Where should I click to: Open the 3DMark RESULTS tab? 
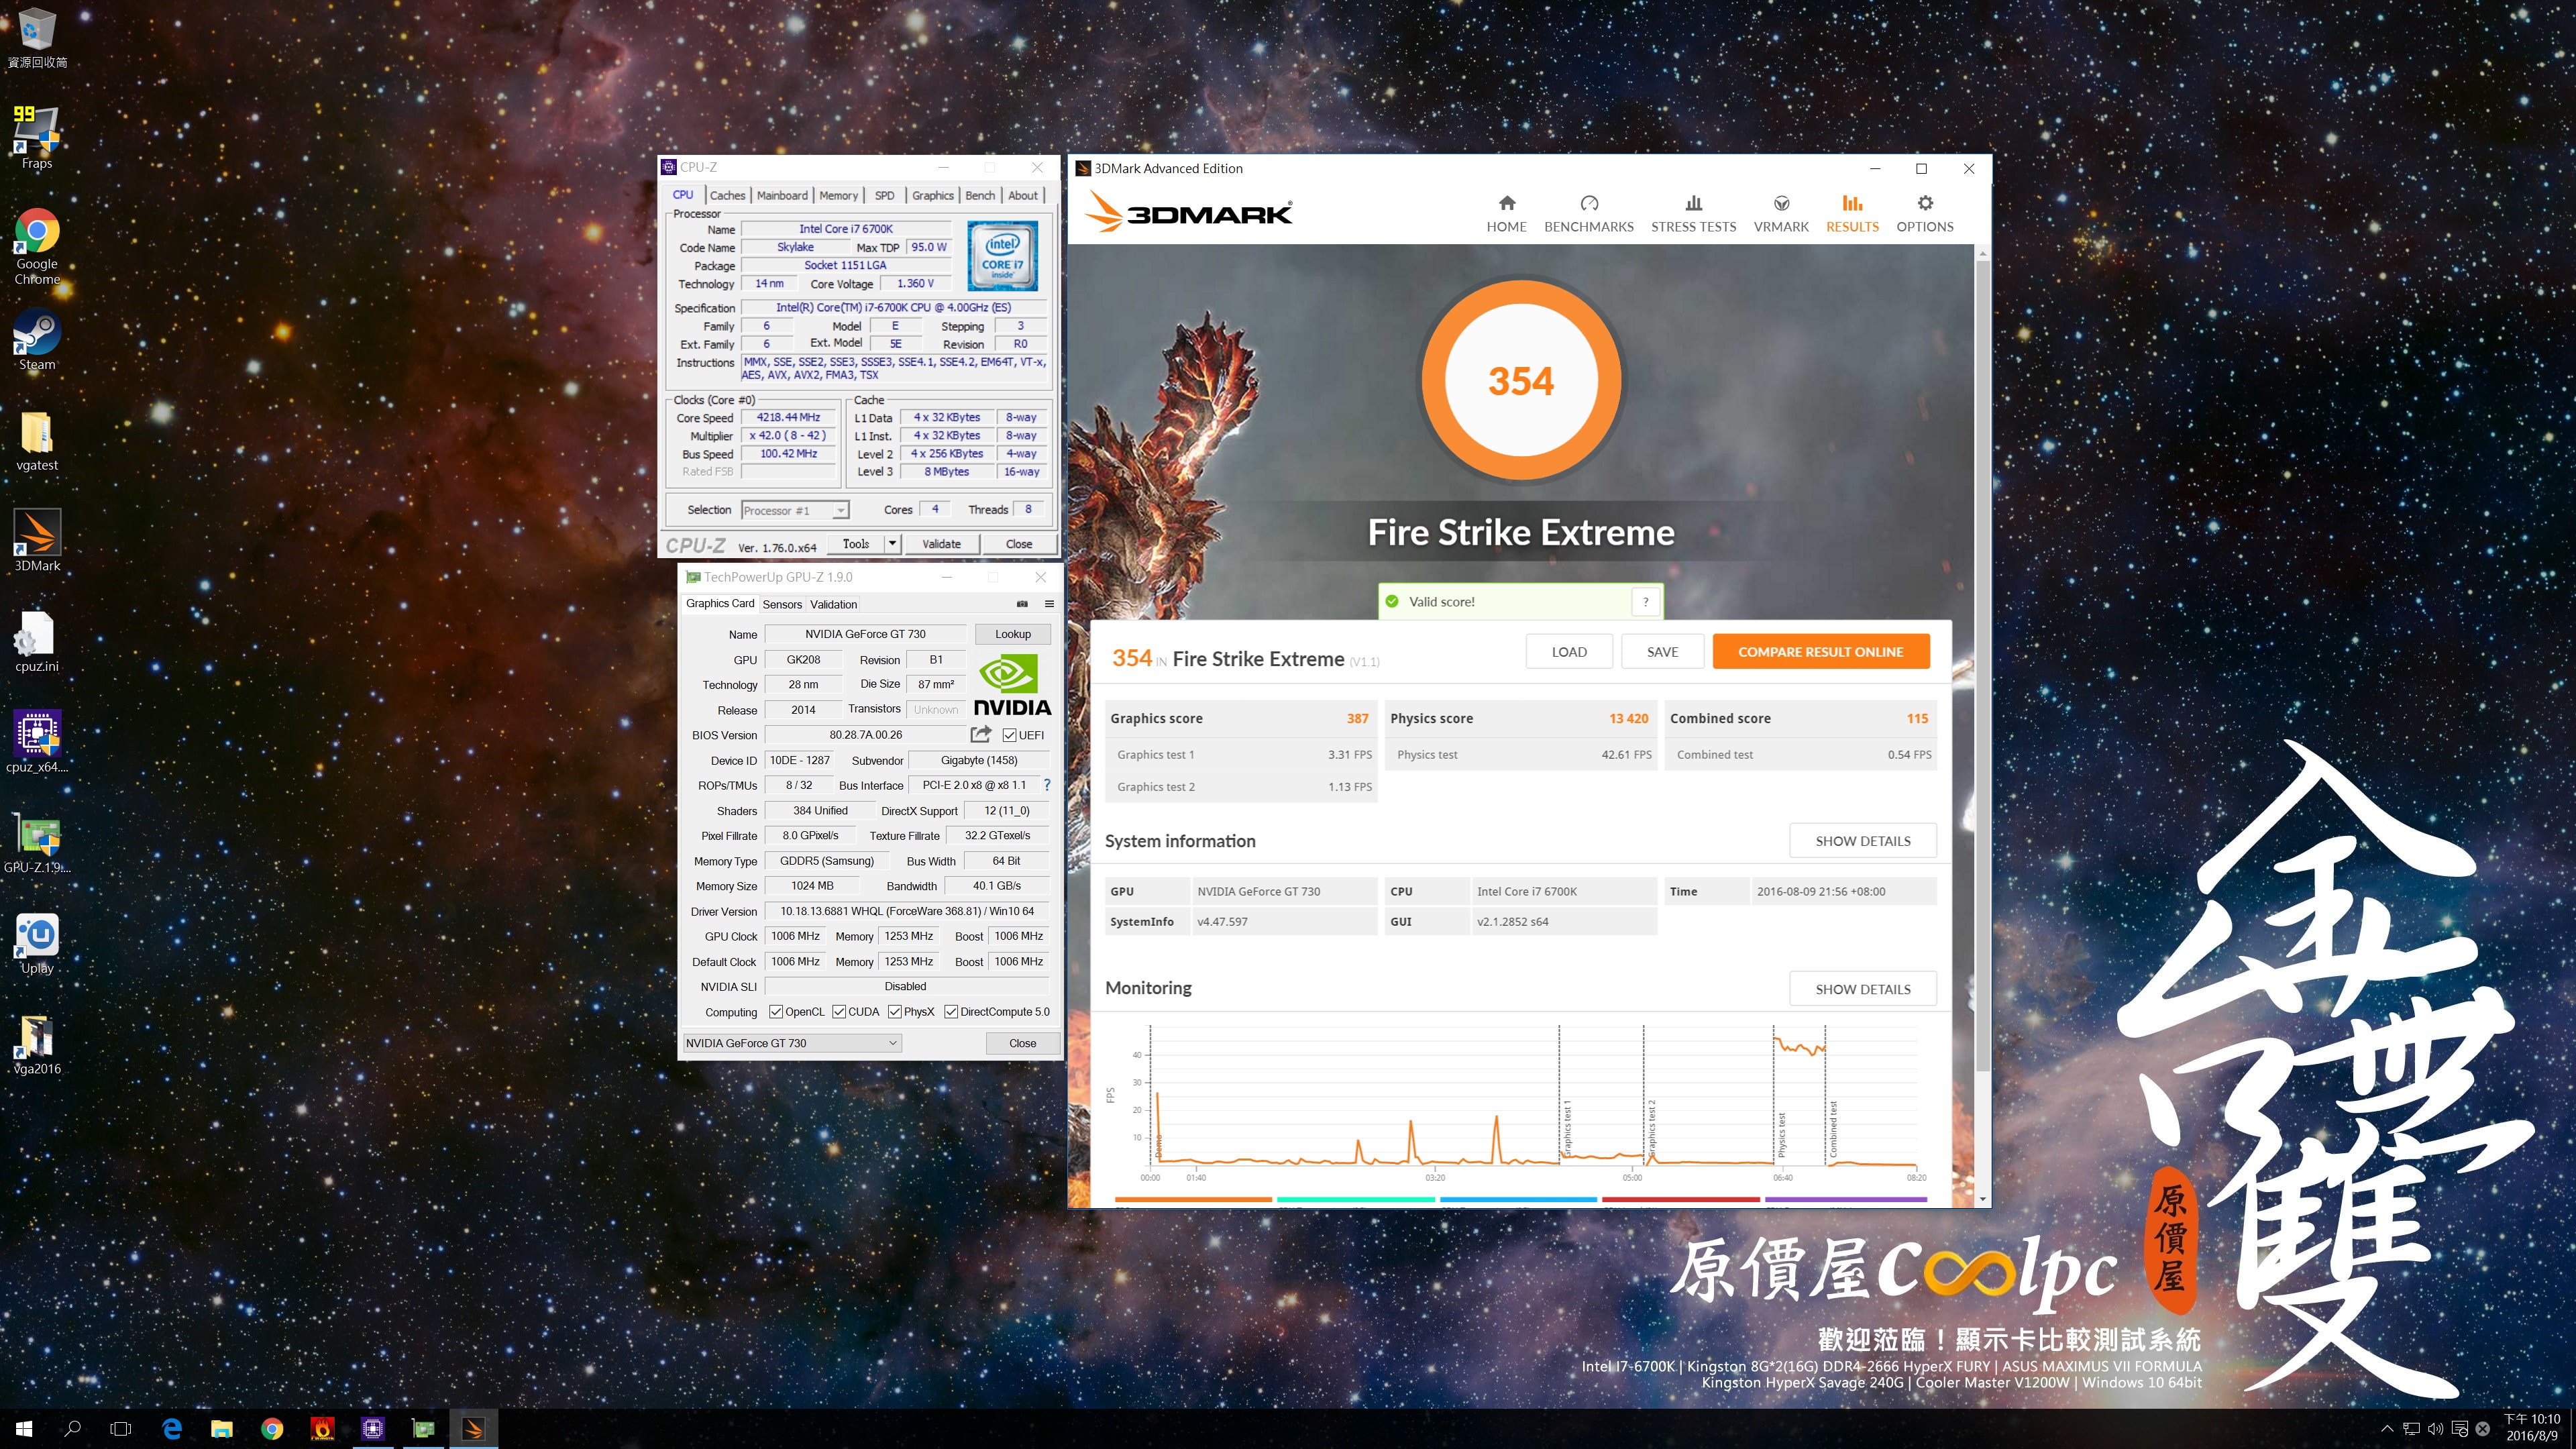pyautogui.click(x=1852, y=214)
